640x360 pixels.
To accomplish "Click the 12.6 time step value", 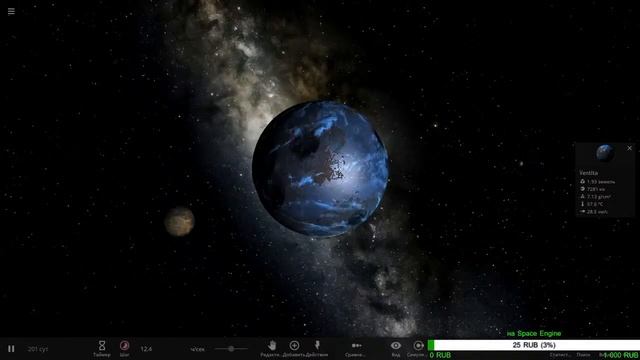I will coord(146,349).
